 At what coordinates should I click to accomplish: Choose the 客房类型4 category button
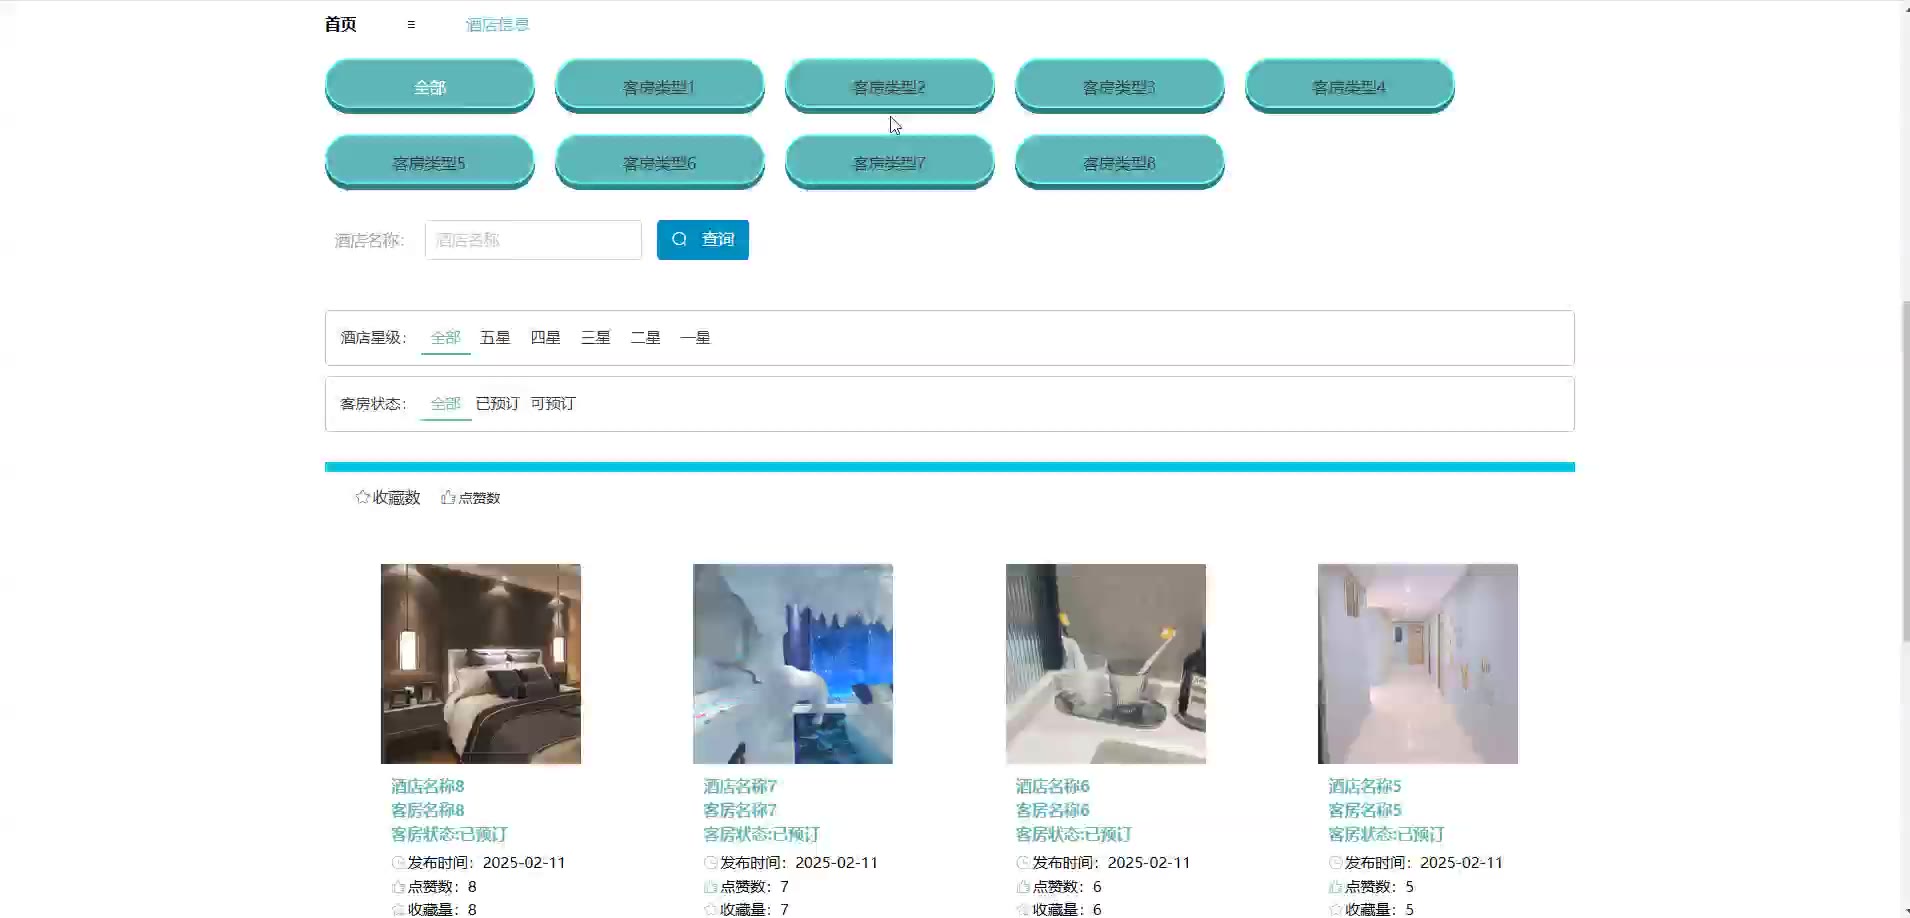pos(1350,86)
